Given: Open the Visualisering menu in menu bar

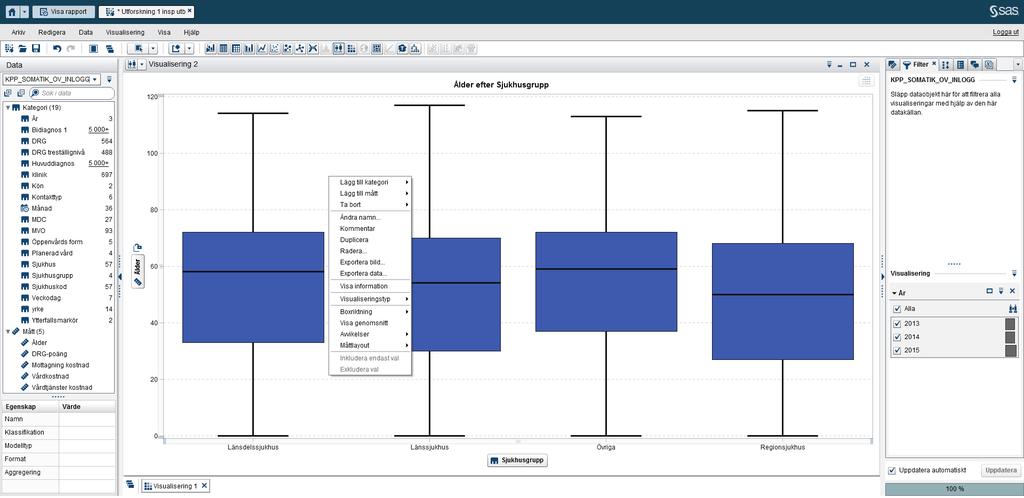Looking at the screenshot, I should 123,32.
